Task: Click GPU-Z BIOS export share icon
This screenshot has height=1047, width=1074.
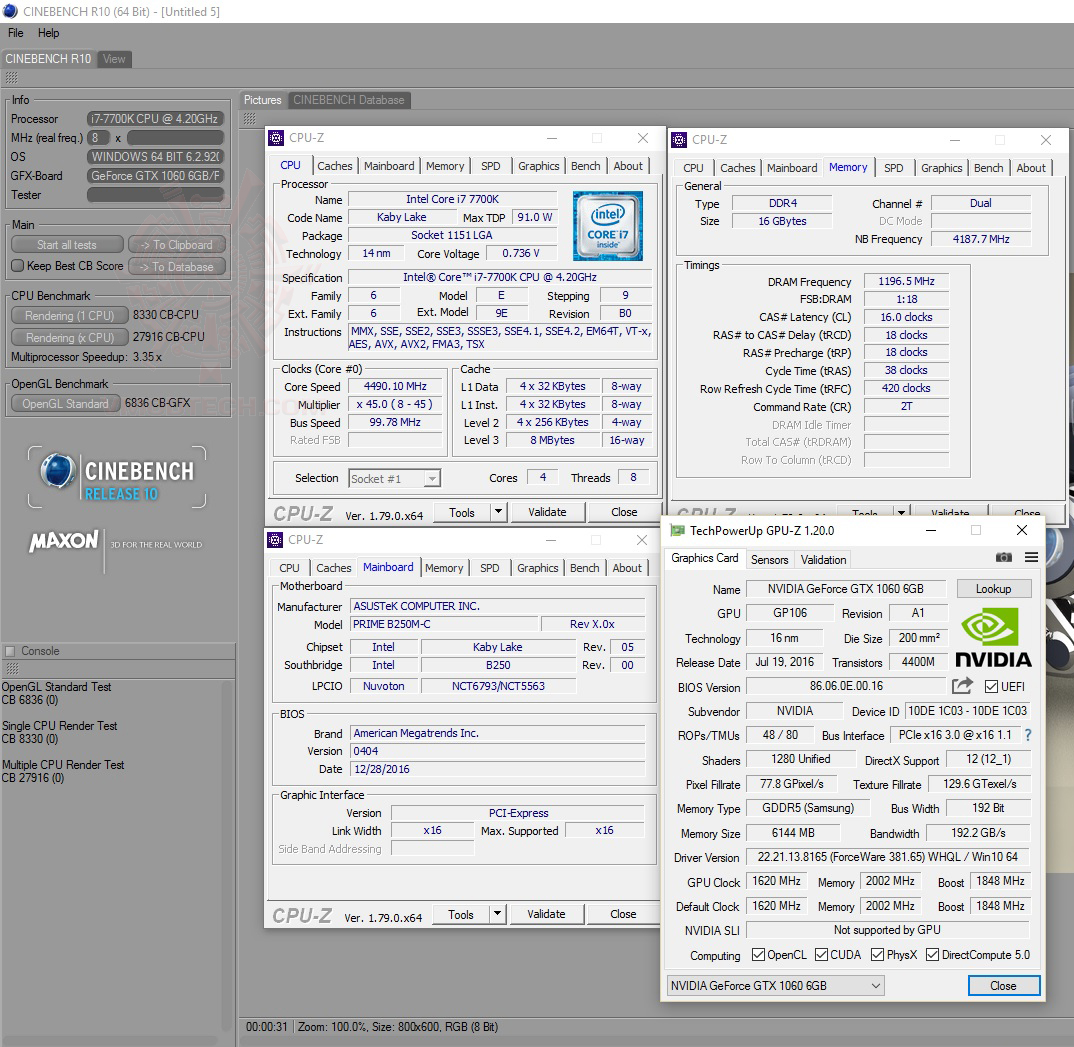Action: (962, 686)
